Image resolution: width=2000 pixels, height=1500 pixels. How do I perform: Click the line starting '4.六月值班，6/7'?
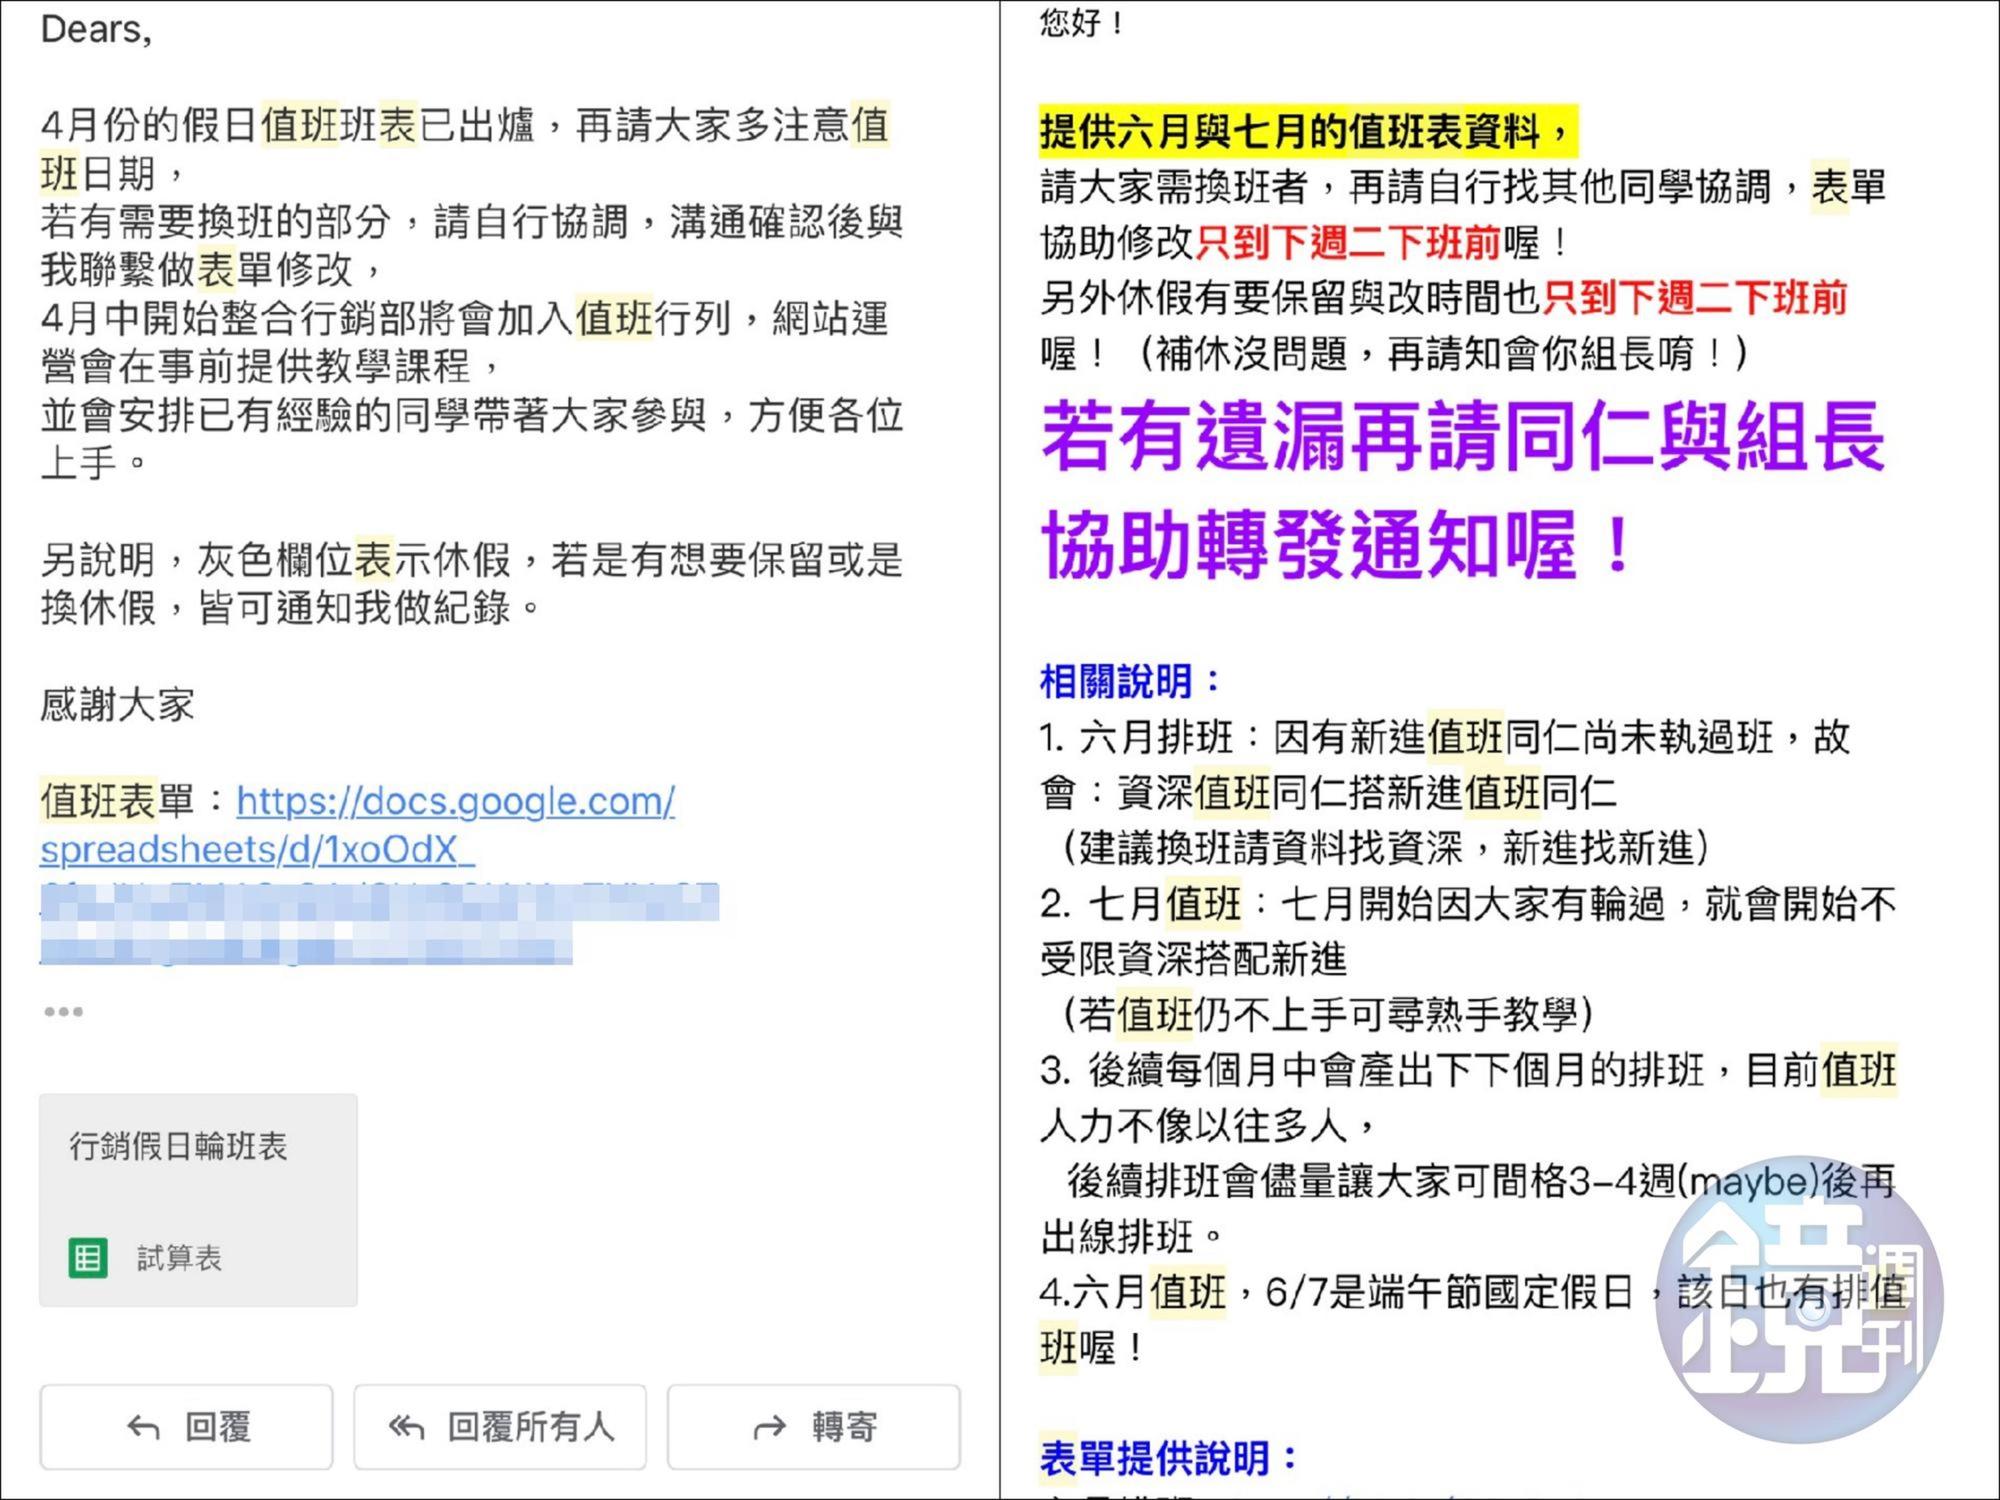pos(1473,1292)
